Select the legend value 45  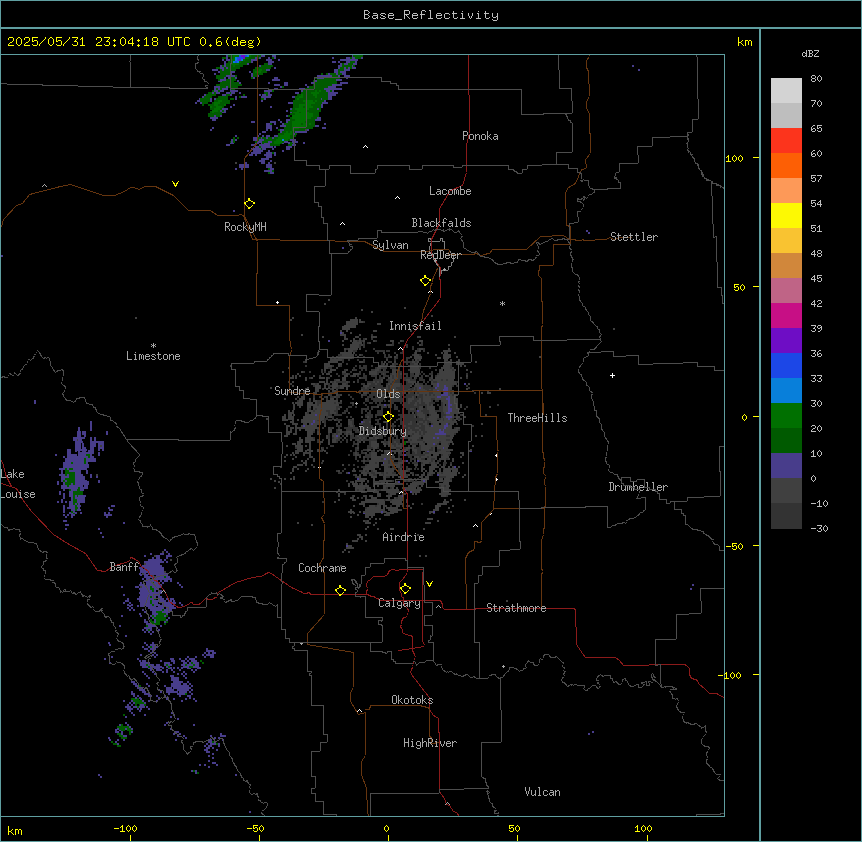tap(816, 279)
